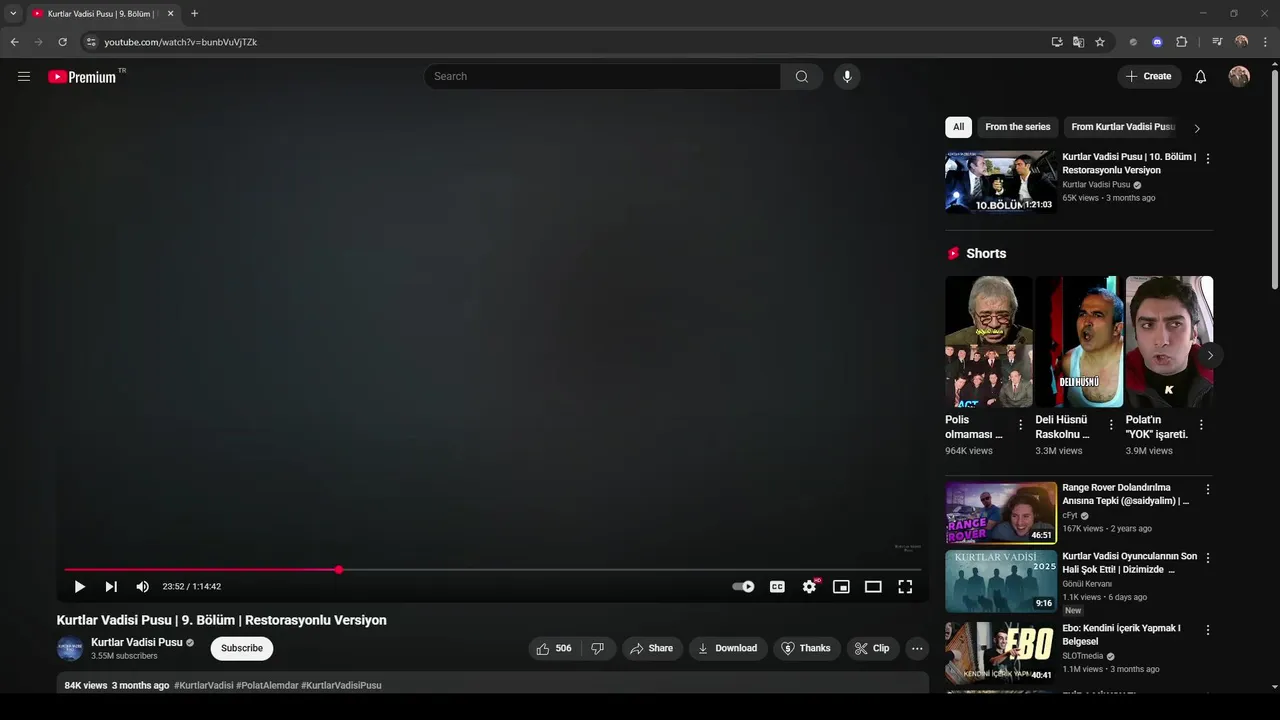Image resolution: width=1280 pixels, height=720 pixels.
Task: Open options for Polis olmaması short
Action: [1021, 425]
